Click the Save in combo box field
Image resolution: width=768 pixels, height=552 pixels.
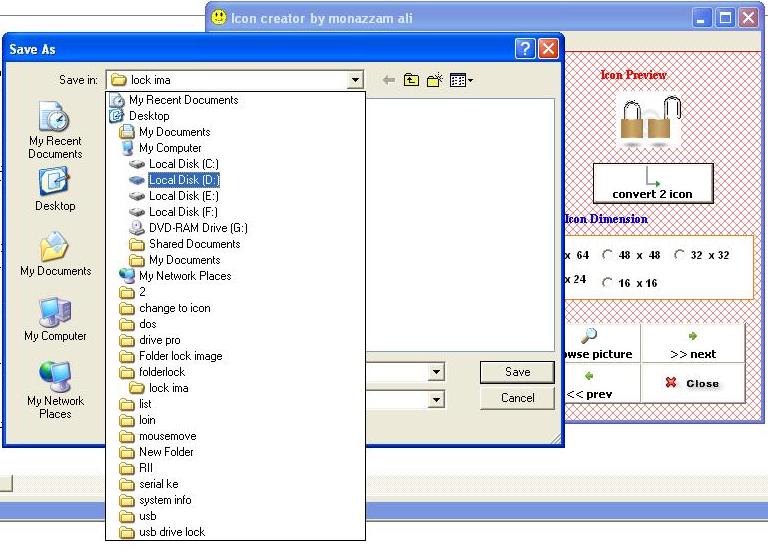(x=235, y=80)
